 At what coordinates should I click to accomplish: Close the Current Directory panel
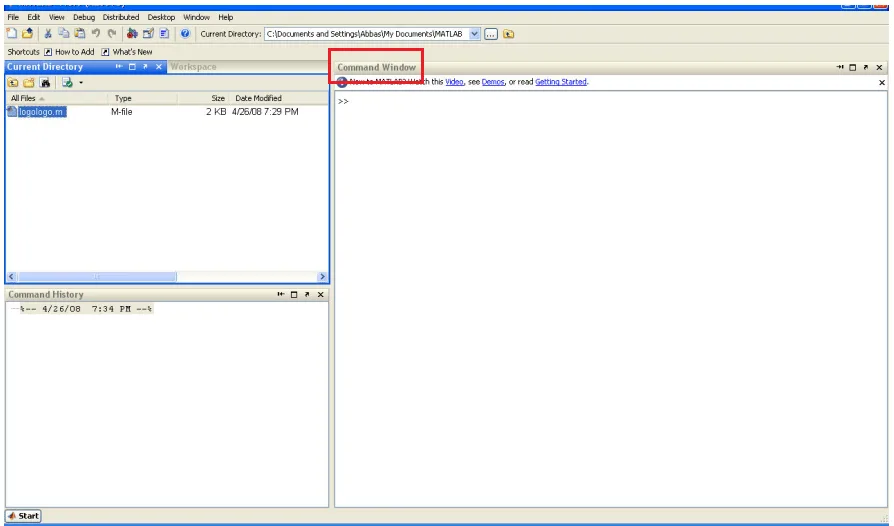[x=159, y=67]
